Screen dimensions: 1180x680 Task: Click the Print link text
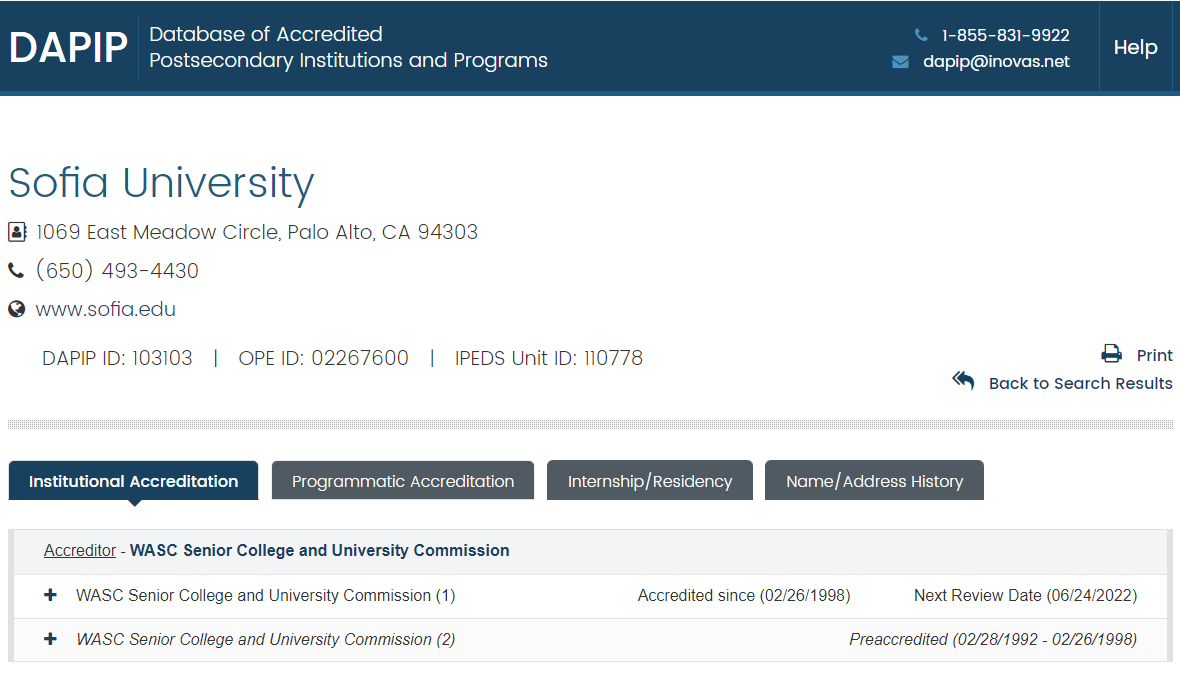[1154, 355]
